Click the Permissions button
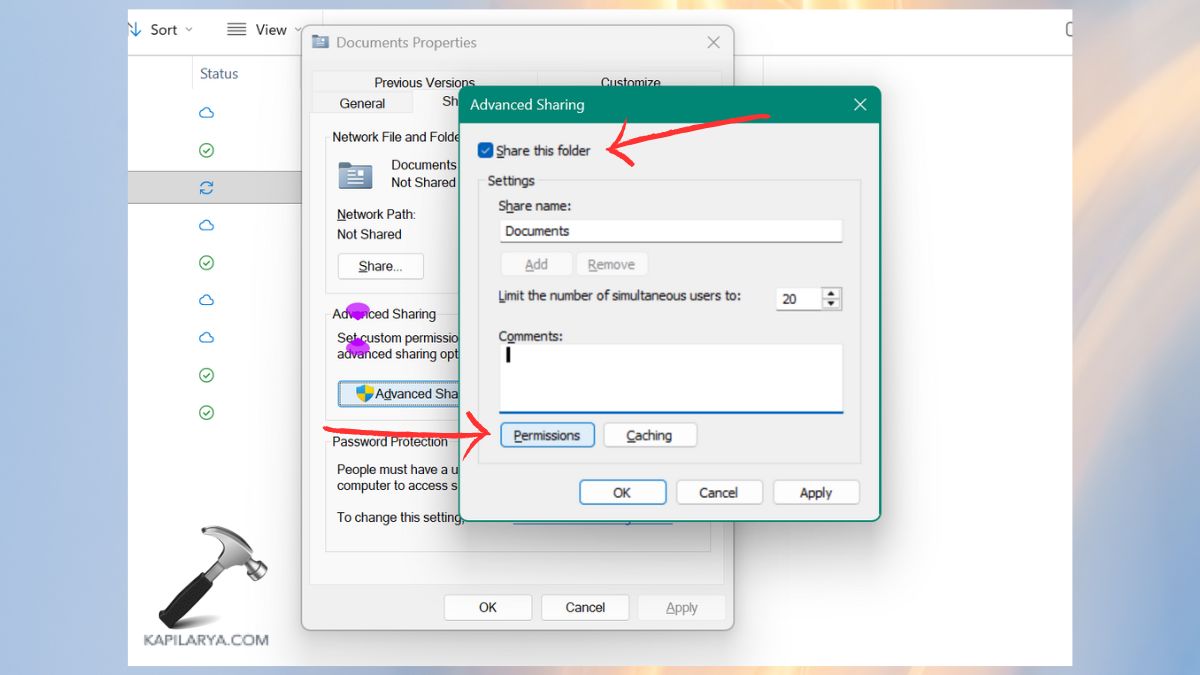This screenshot has height=675, width=1200. pyautogui.click(x=547, y=435)
